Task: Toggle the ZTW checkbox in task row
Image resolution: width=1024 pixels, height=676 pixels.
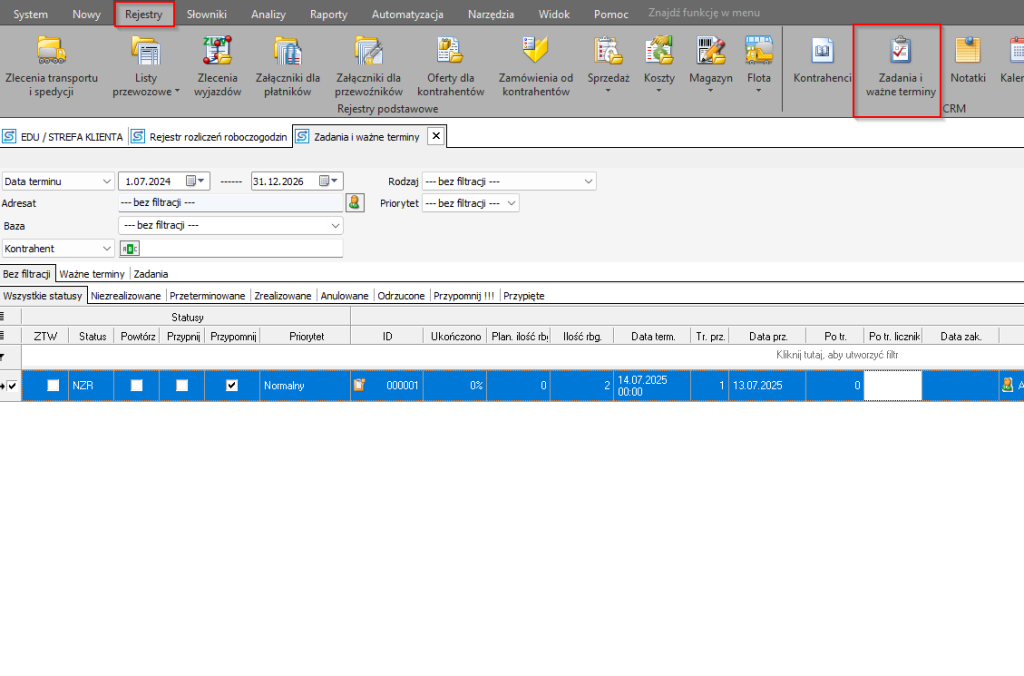Action: [53, 385]
